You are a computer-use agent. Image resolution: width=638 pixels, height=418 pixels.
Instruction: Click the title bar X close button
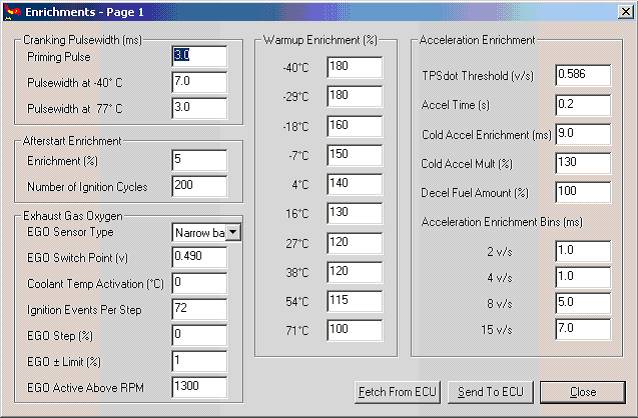point(624,11)
